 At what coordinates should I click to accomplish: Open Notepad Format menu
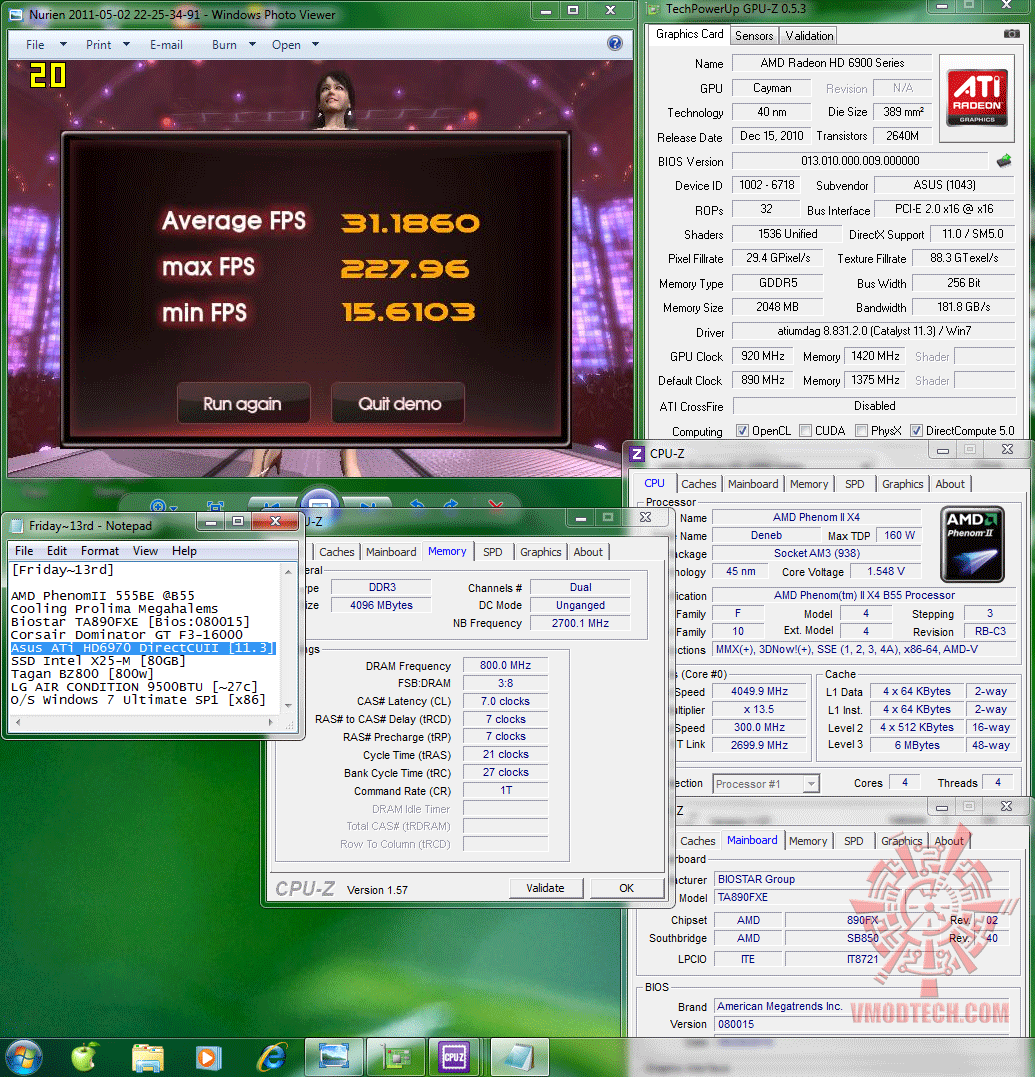(100, 551)
